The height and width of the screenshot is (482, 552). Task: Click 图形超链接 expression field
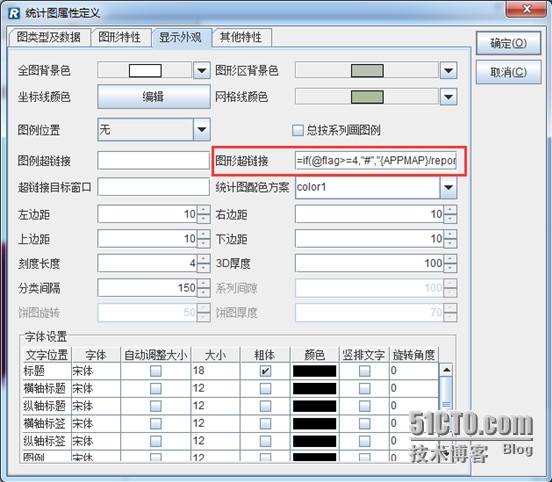point(376,161)
